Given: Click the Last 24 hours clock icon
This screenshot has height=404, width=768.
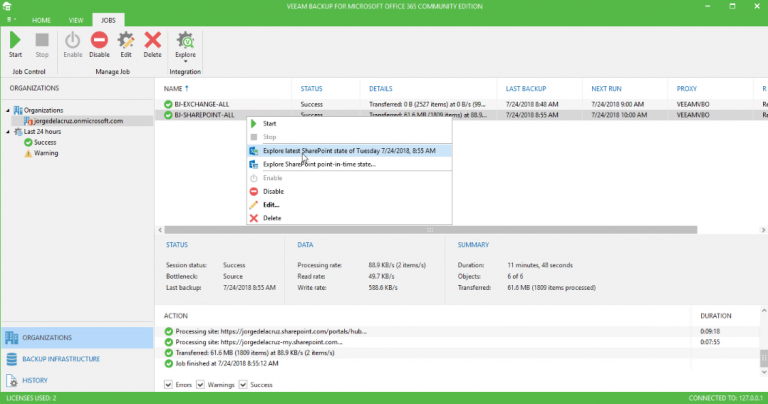Looking at the screenshot, I should [x=18, y=132].
